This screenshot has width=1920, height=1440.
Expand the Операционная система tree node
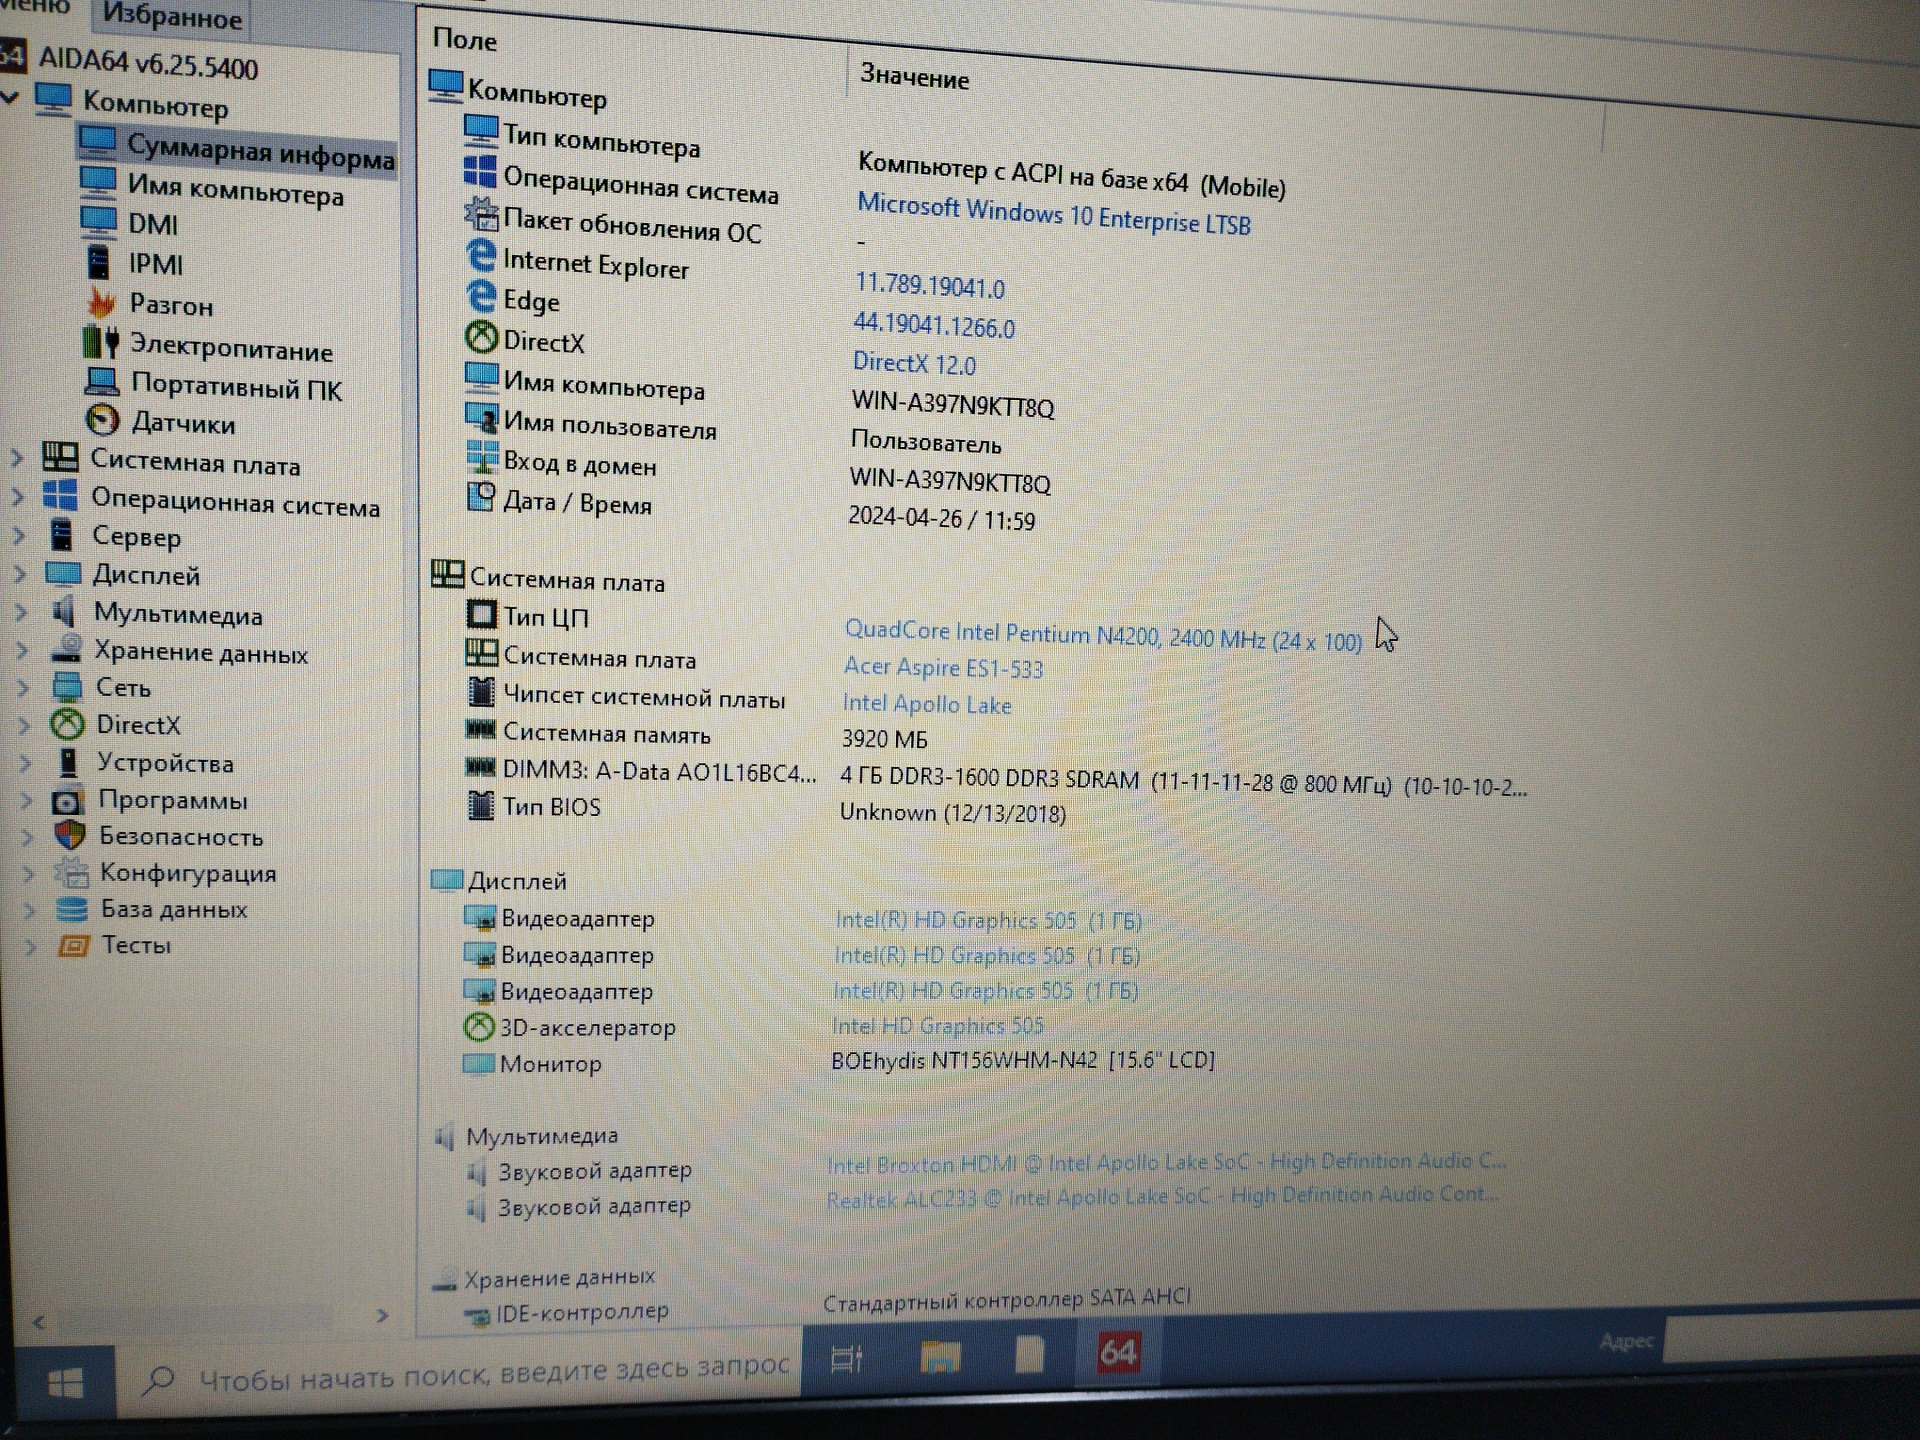coord(17,496)
